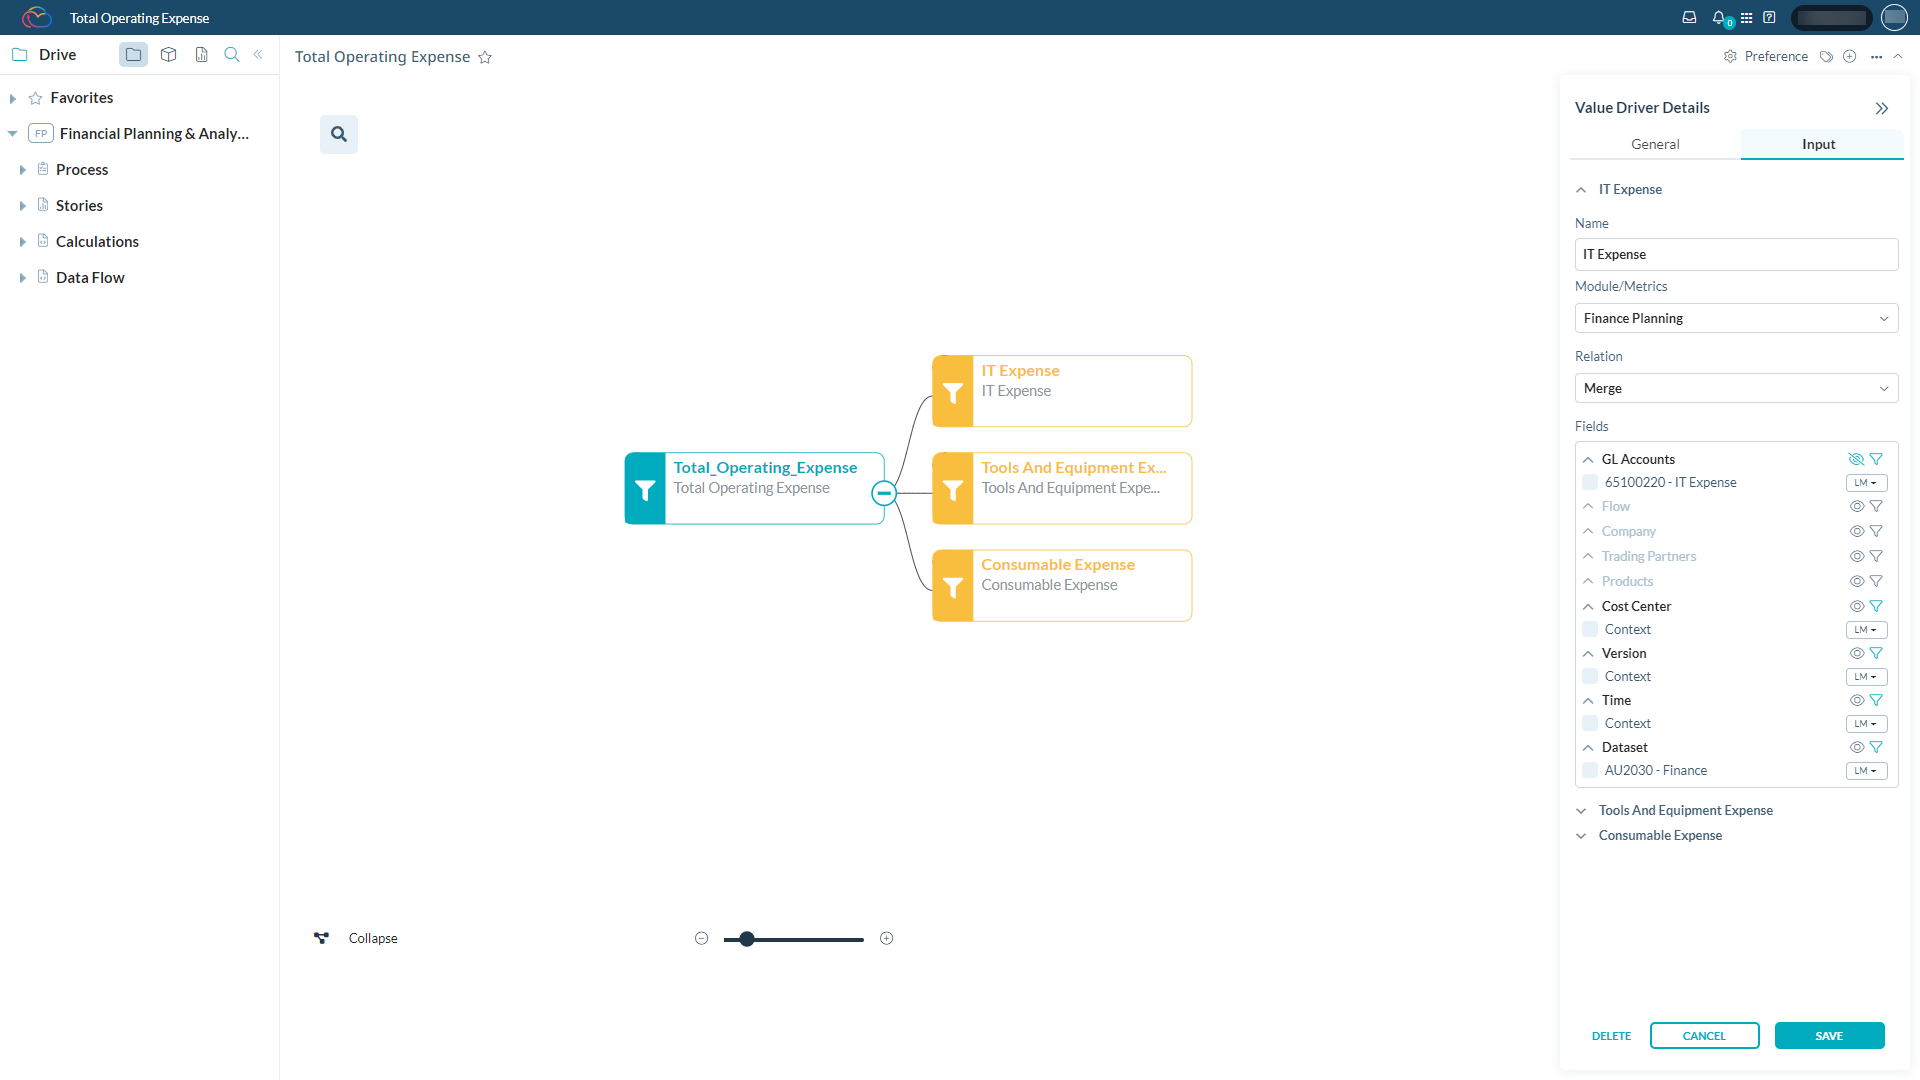Click the CANCEL button

click(x=1704, y=1036)
